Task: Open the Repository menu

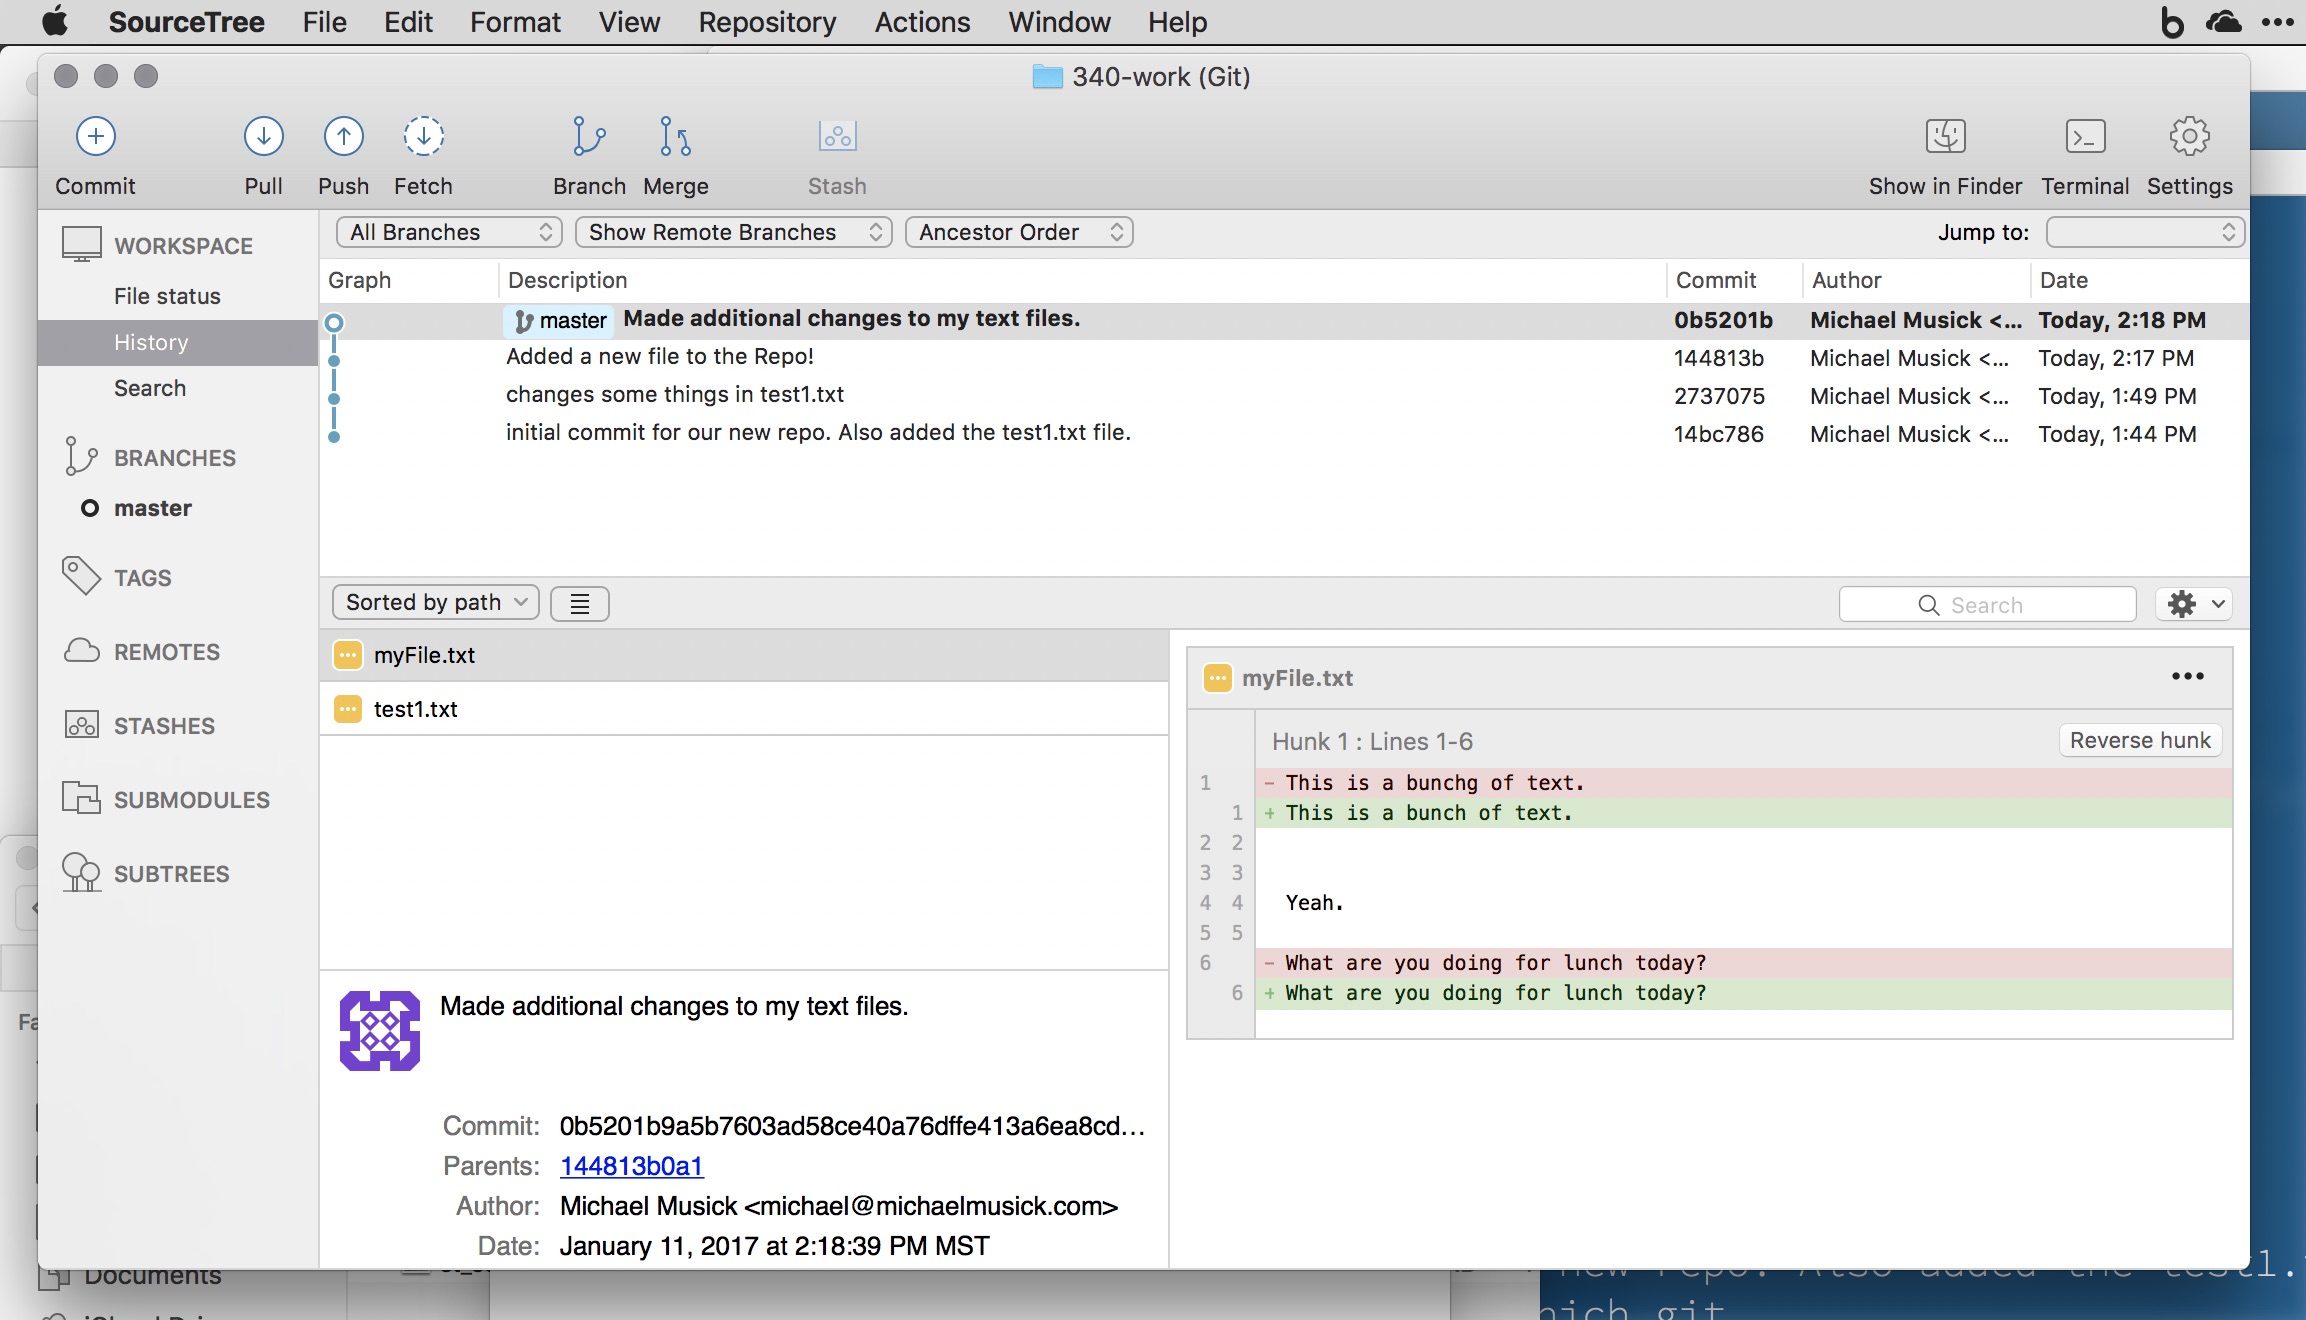Action: (x=767, y=22)
